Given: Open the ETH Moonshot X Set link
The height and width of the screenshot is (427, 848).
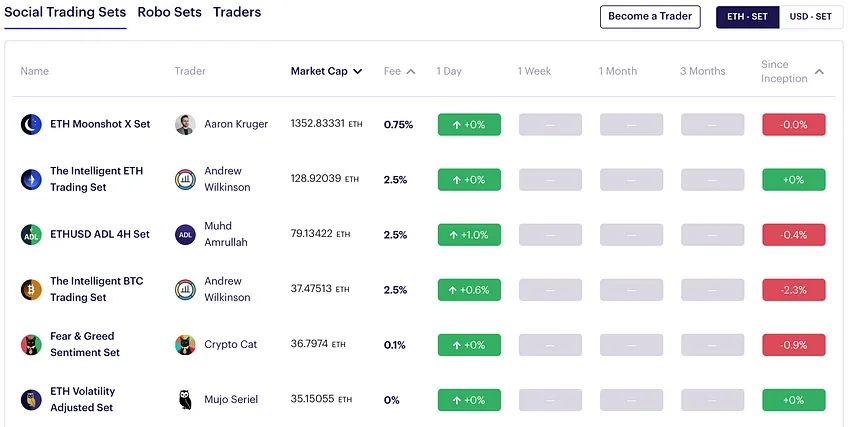Looking at the screenshot, I should pos(100,124).
